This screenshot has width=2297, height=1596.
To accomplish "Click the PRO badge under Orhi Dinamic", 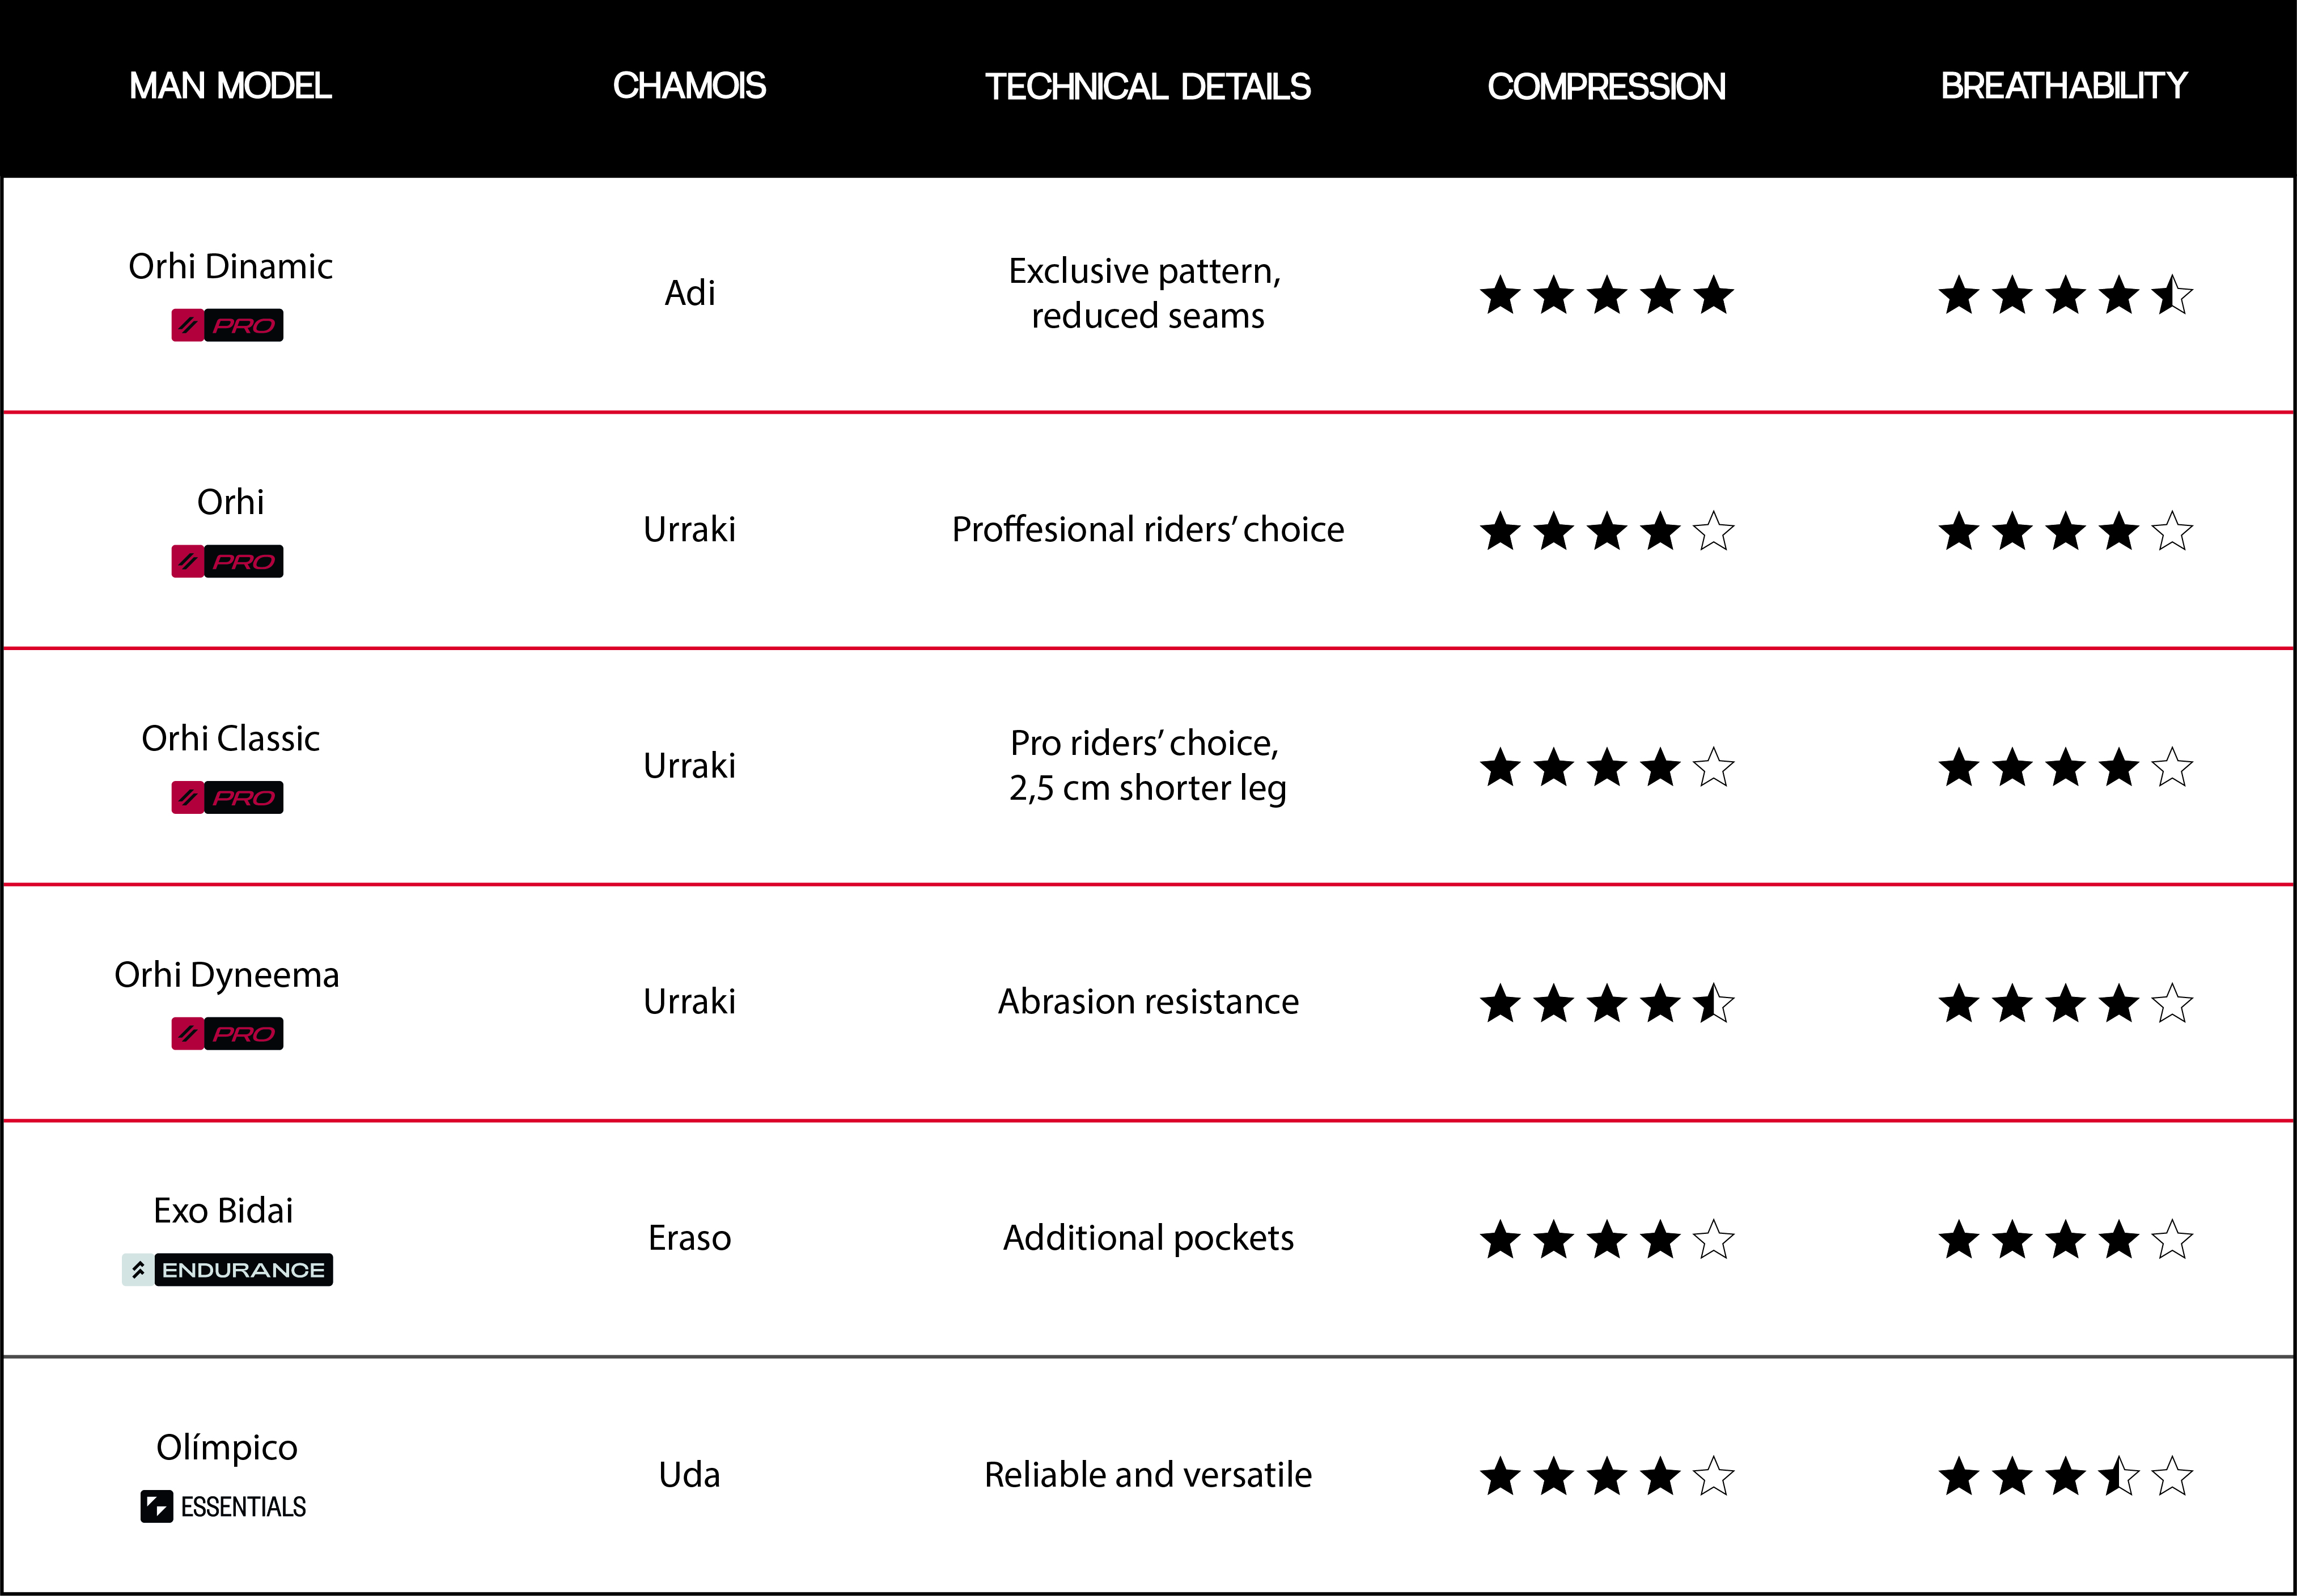I will tap(227, 325).
